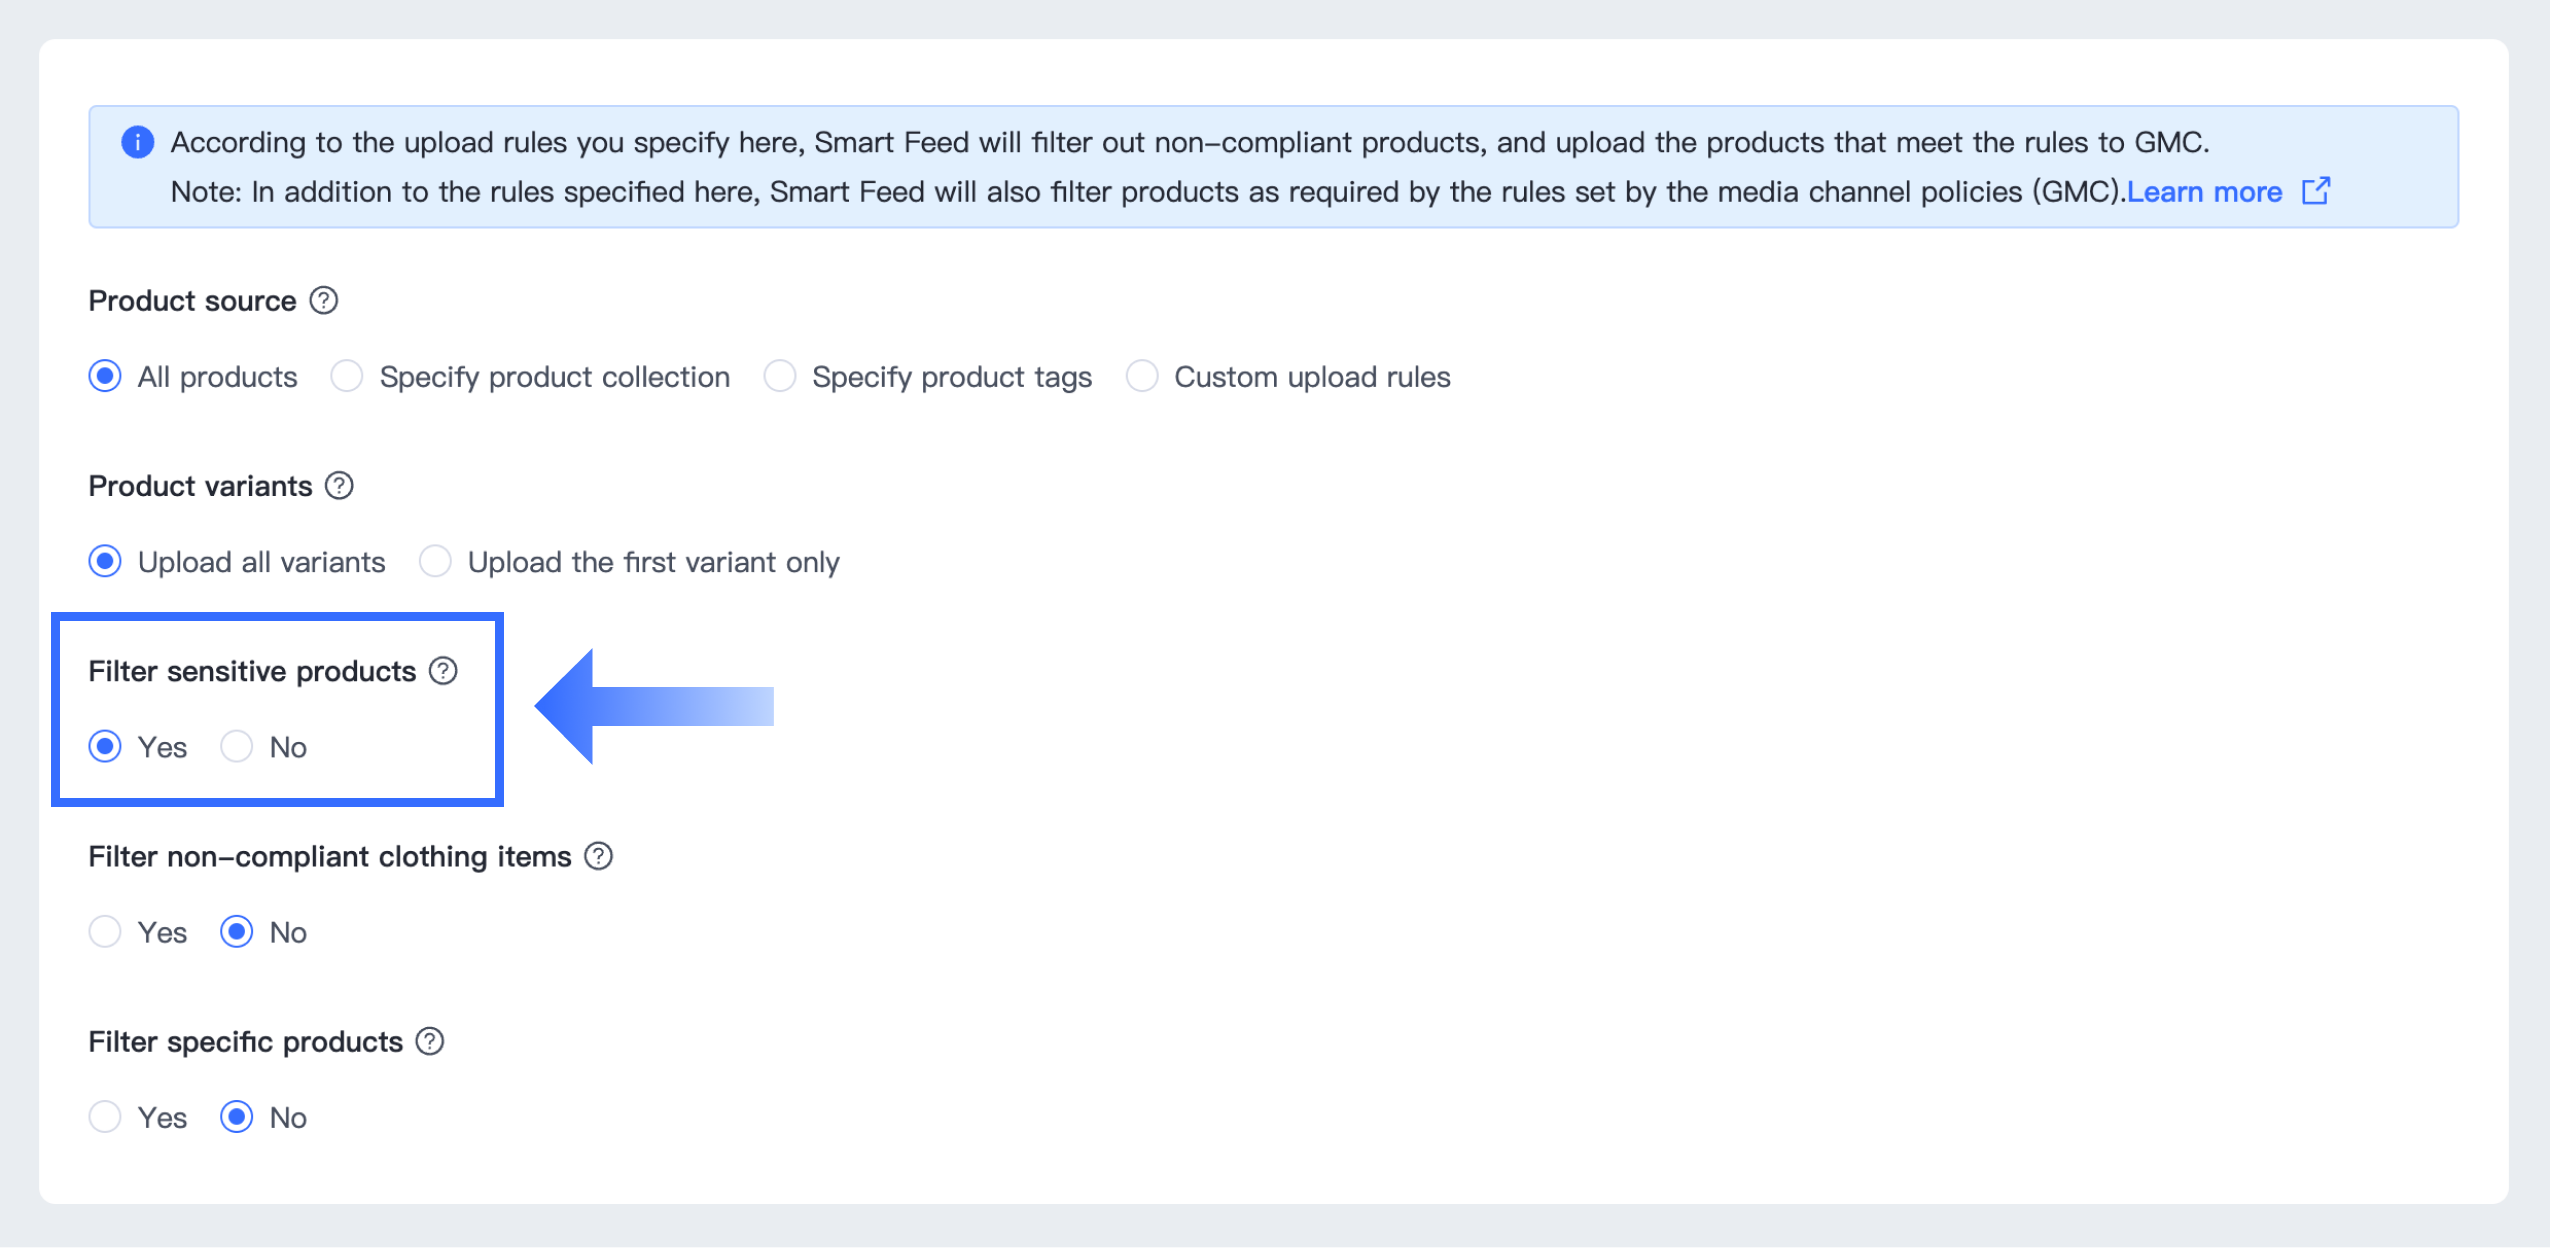2550x1248 pixels.
Task: Select Upload all variants
Action: click(x=105, y=561)
